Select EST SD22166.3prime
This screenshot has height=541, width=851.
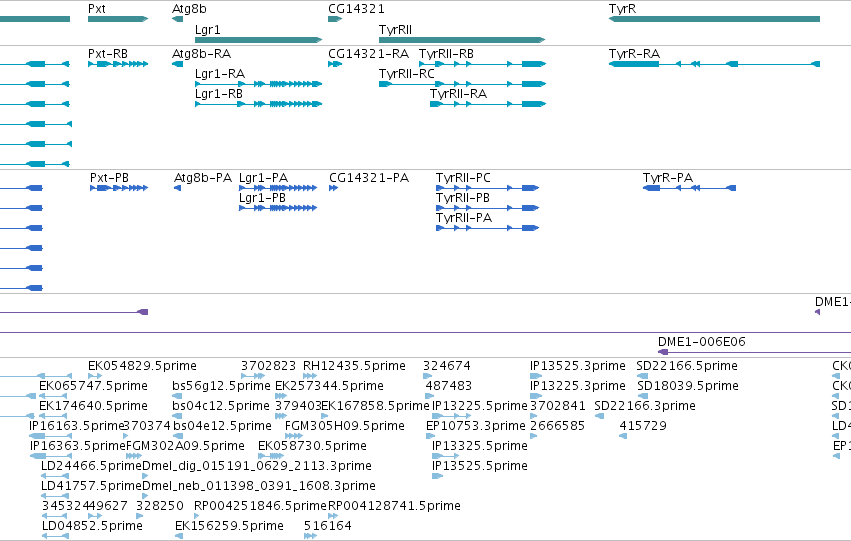pos(599,416)
